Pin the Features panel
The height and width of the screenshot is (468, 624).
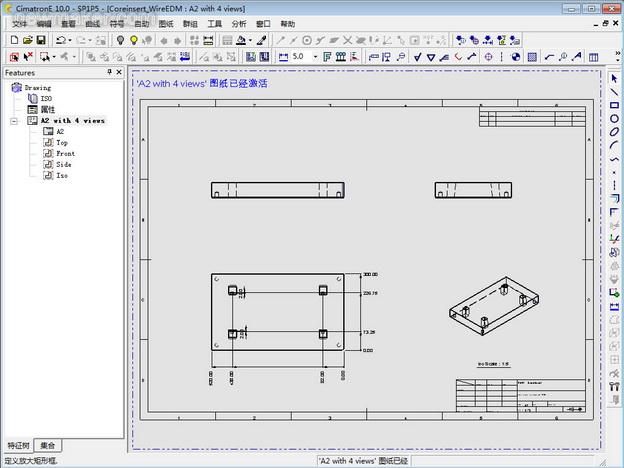point(109,72)
